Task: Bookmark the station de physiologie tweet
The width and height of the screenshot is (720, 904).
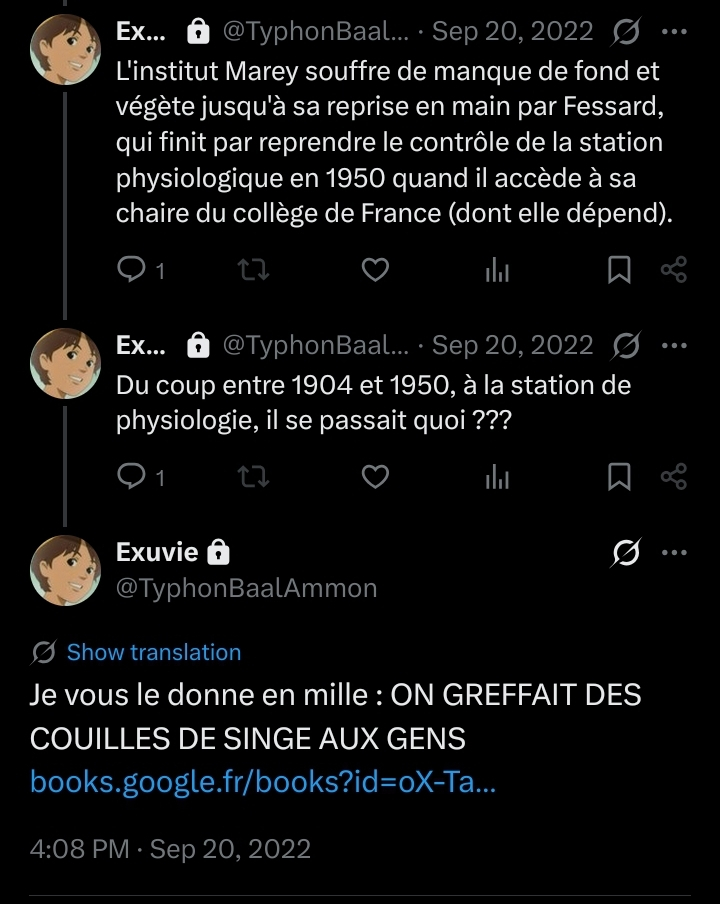Action: pyautogui.click(x=620, y=477)
